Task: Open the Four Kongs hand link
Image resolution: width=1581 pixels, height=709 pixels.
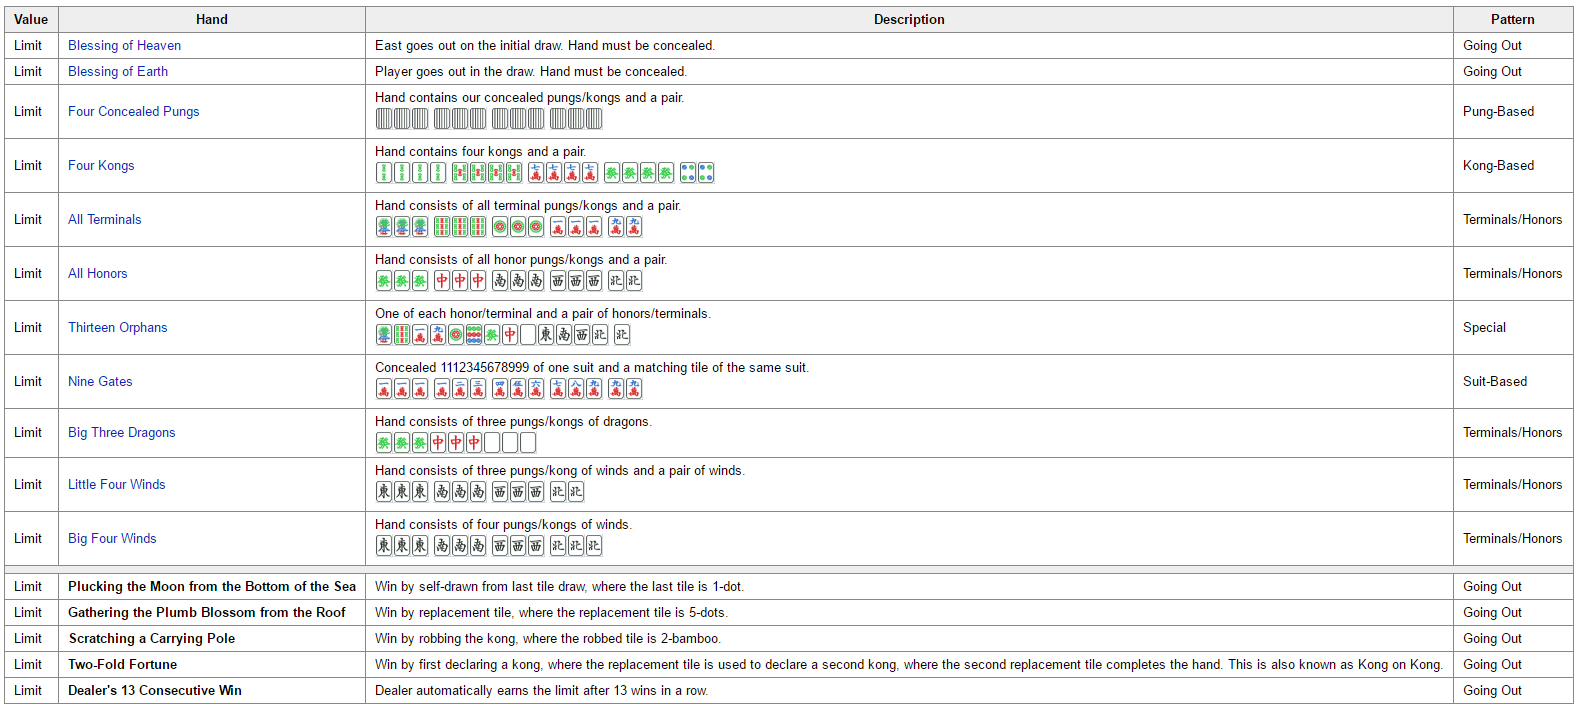Action: [101, 165]
